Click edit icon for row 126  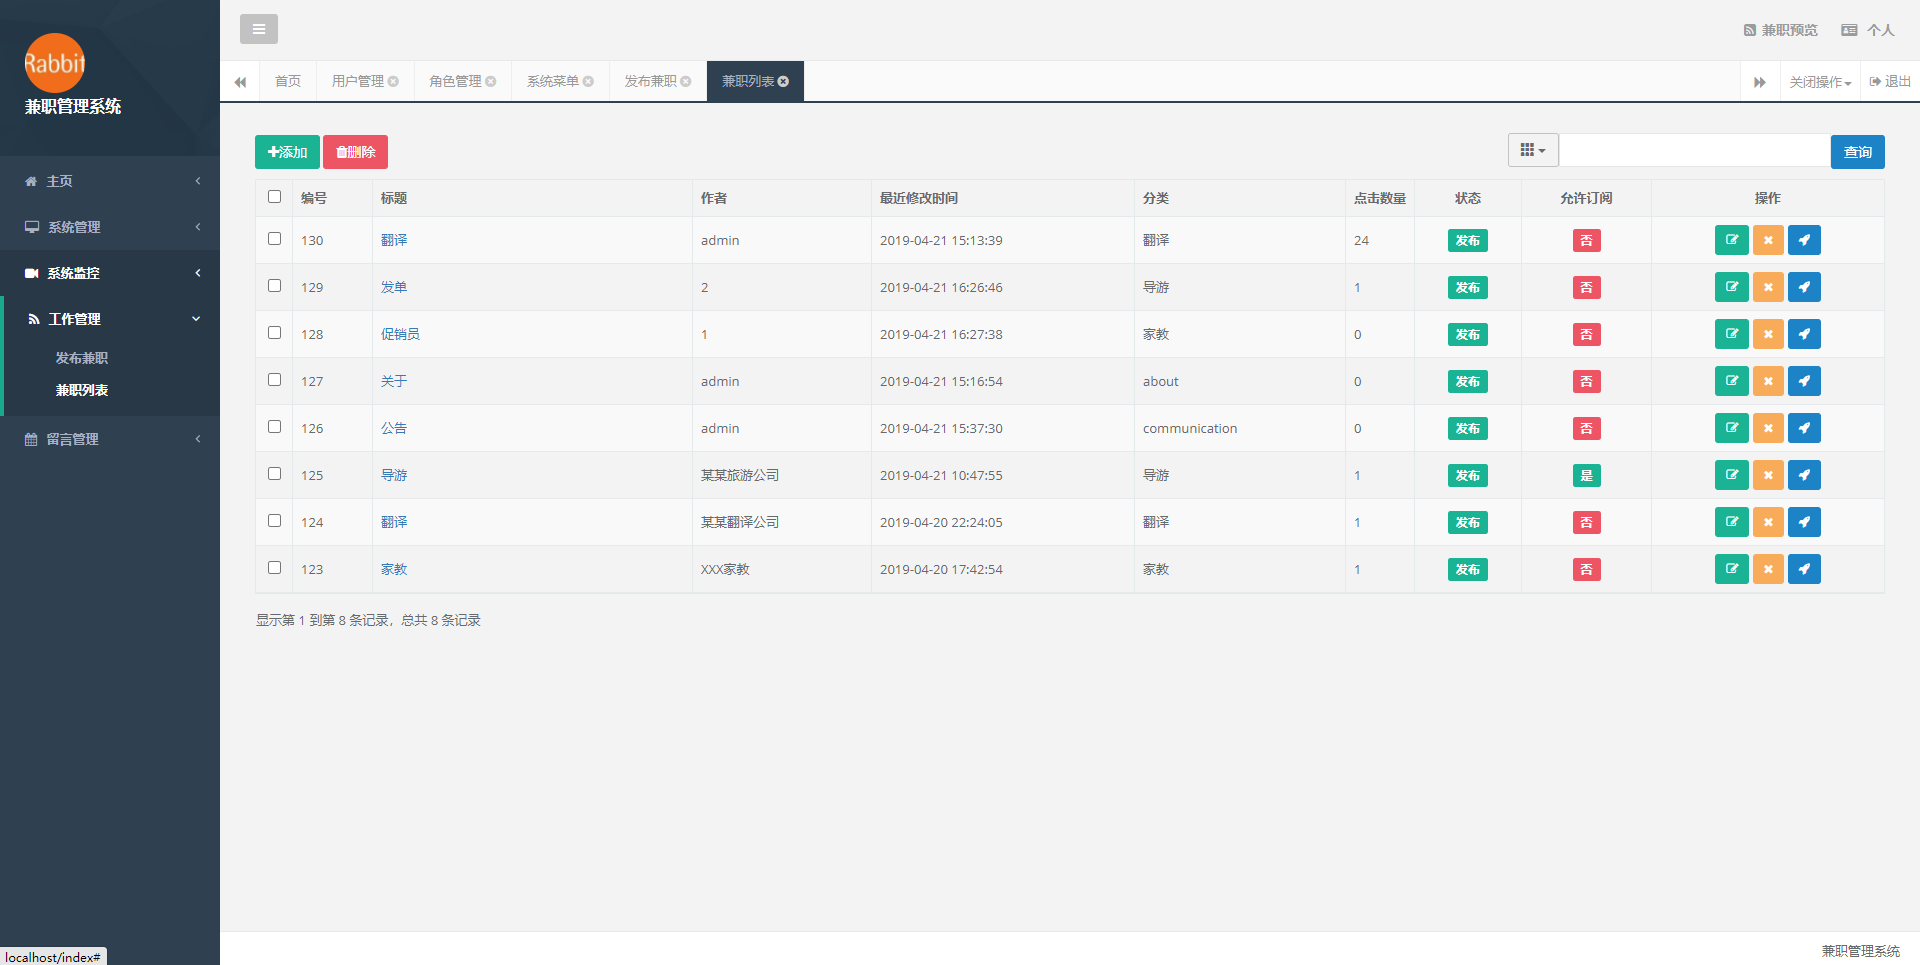pyautogui.click(x=1731, y=428)
